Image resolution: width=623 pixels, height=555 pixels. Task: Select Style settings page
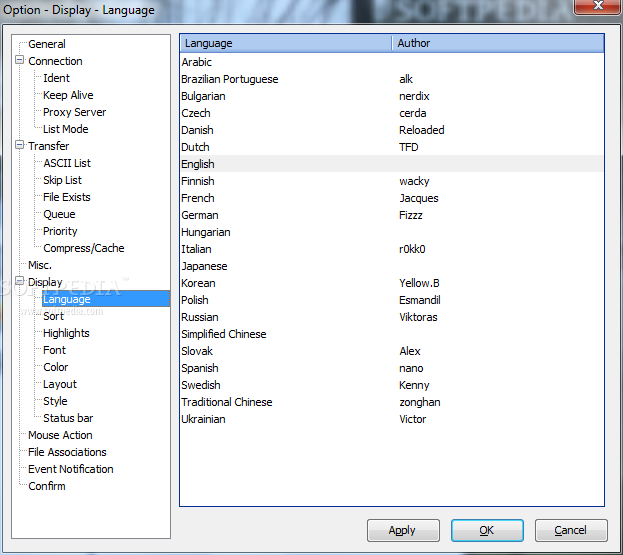[x=55, y=401]
